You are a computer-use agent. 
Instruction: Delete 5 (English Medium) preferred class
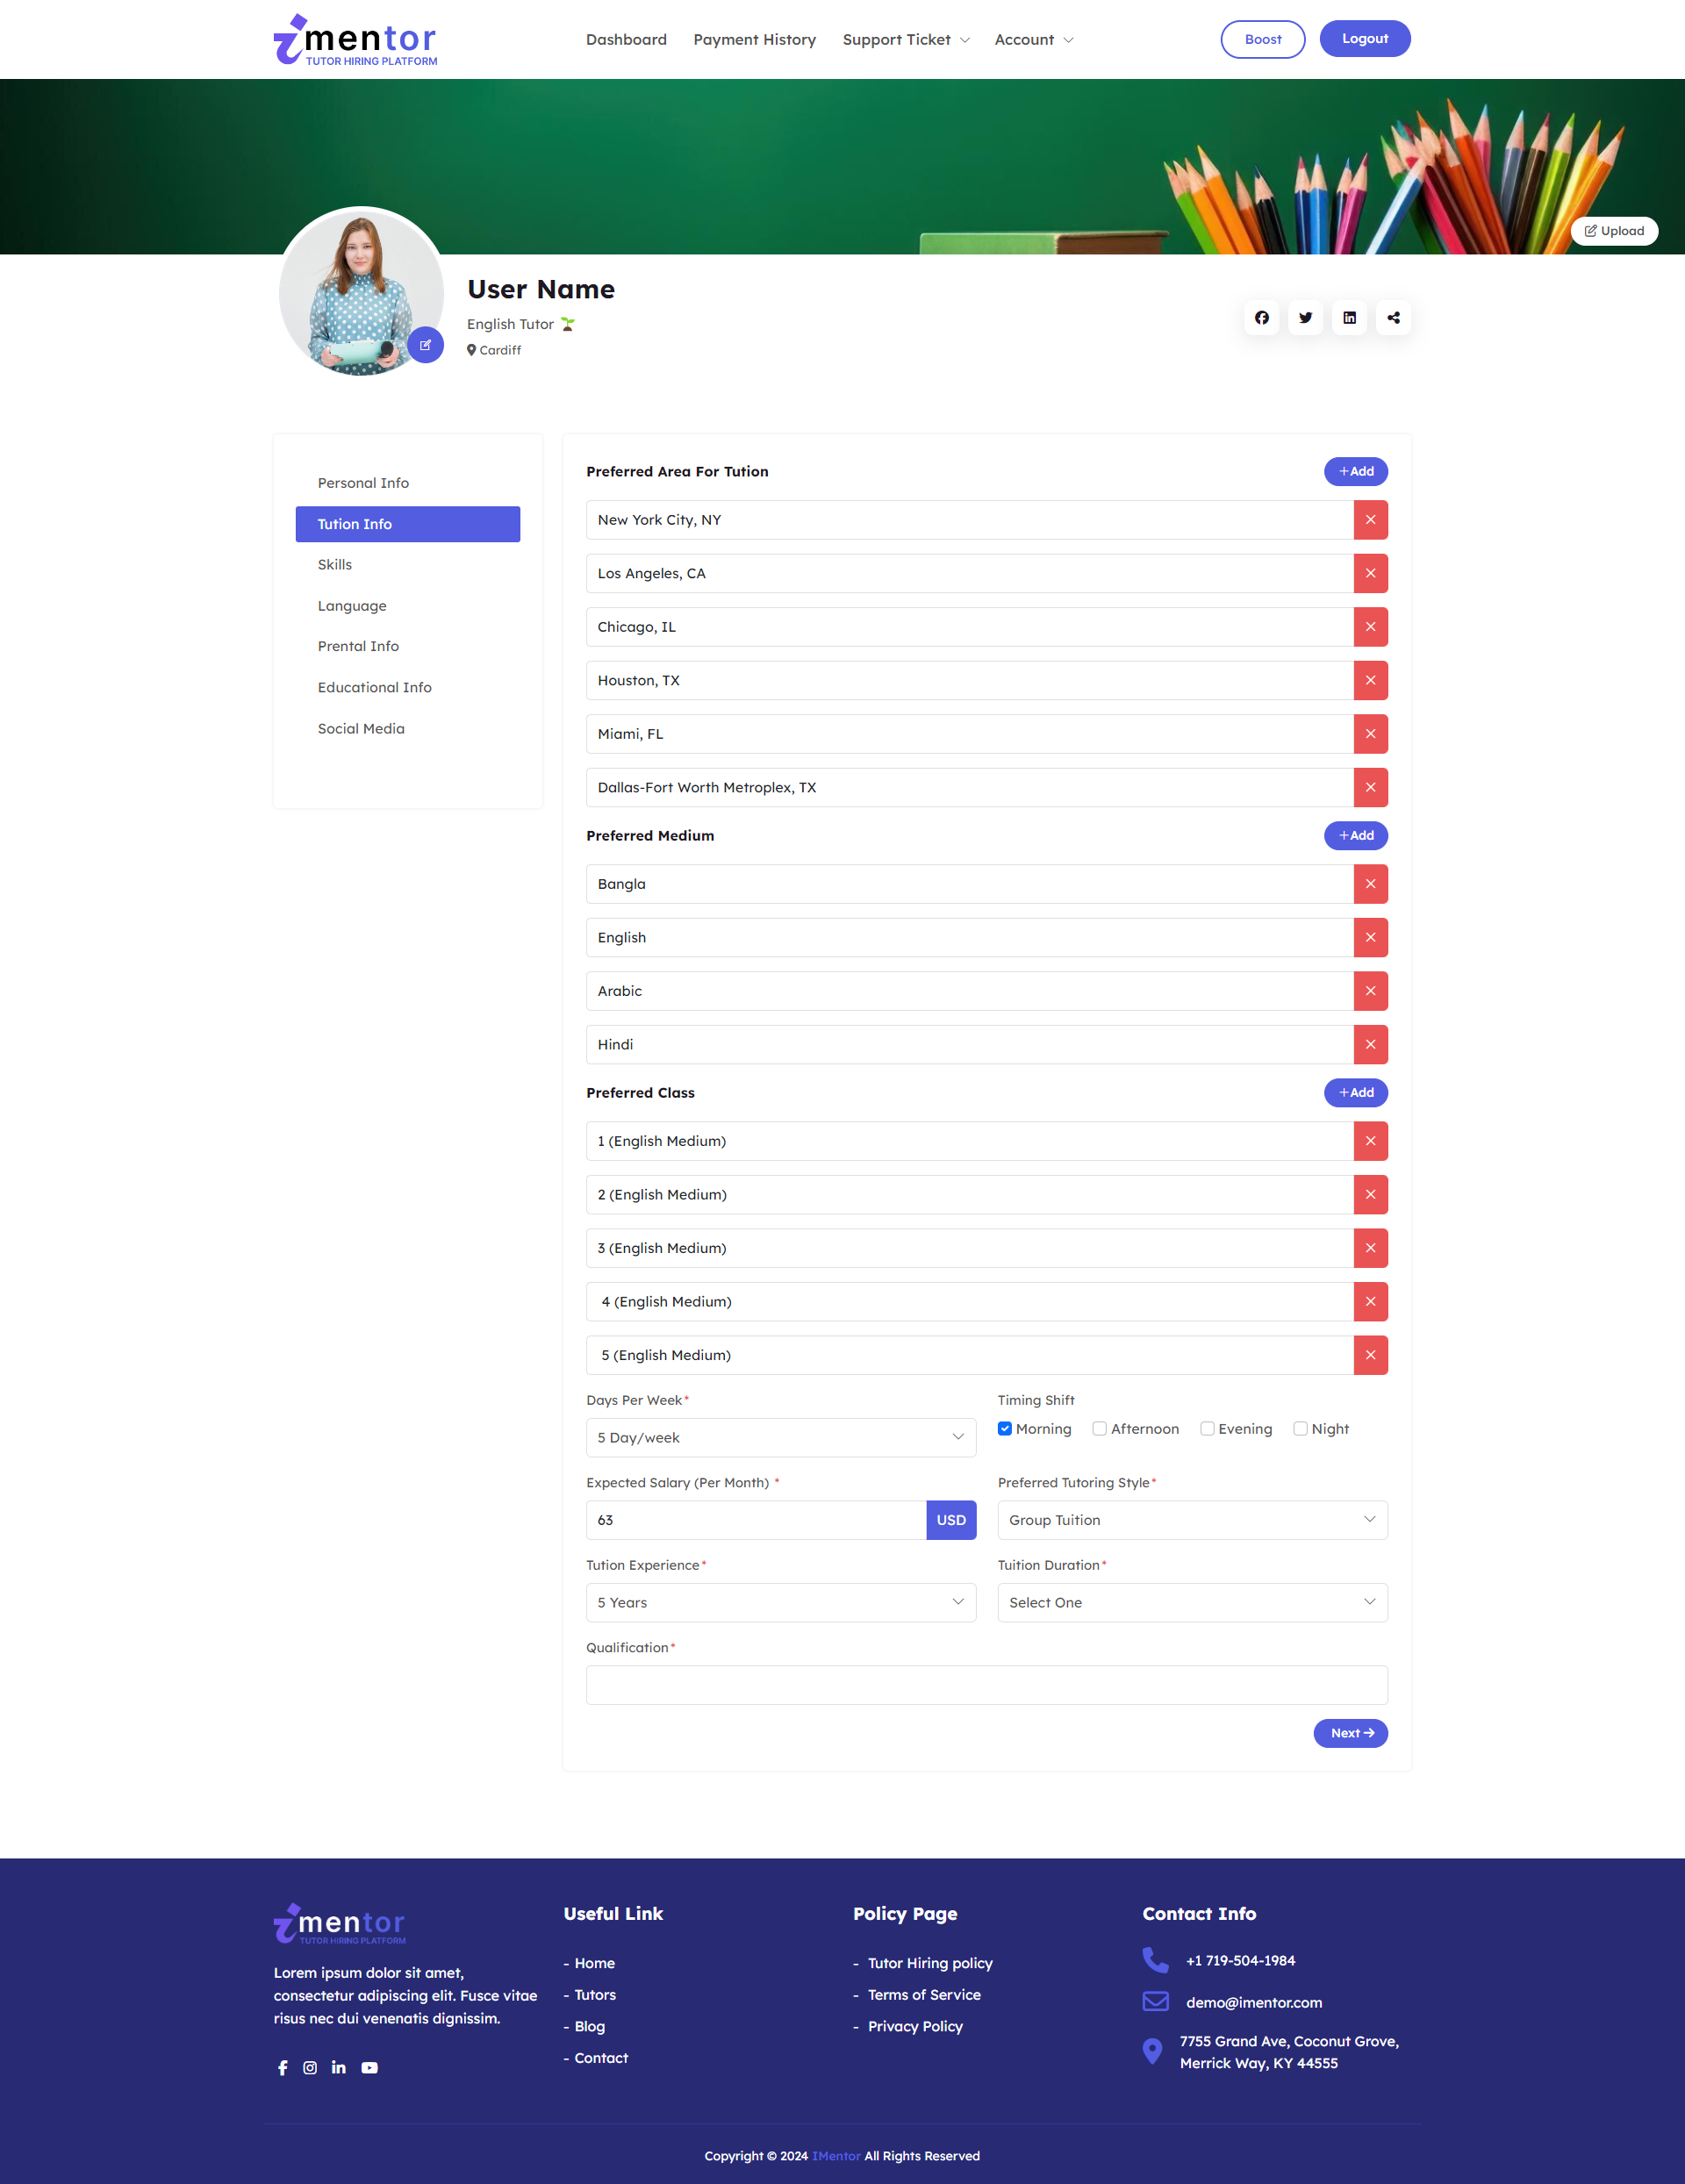[1371, 1355]
